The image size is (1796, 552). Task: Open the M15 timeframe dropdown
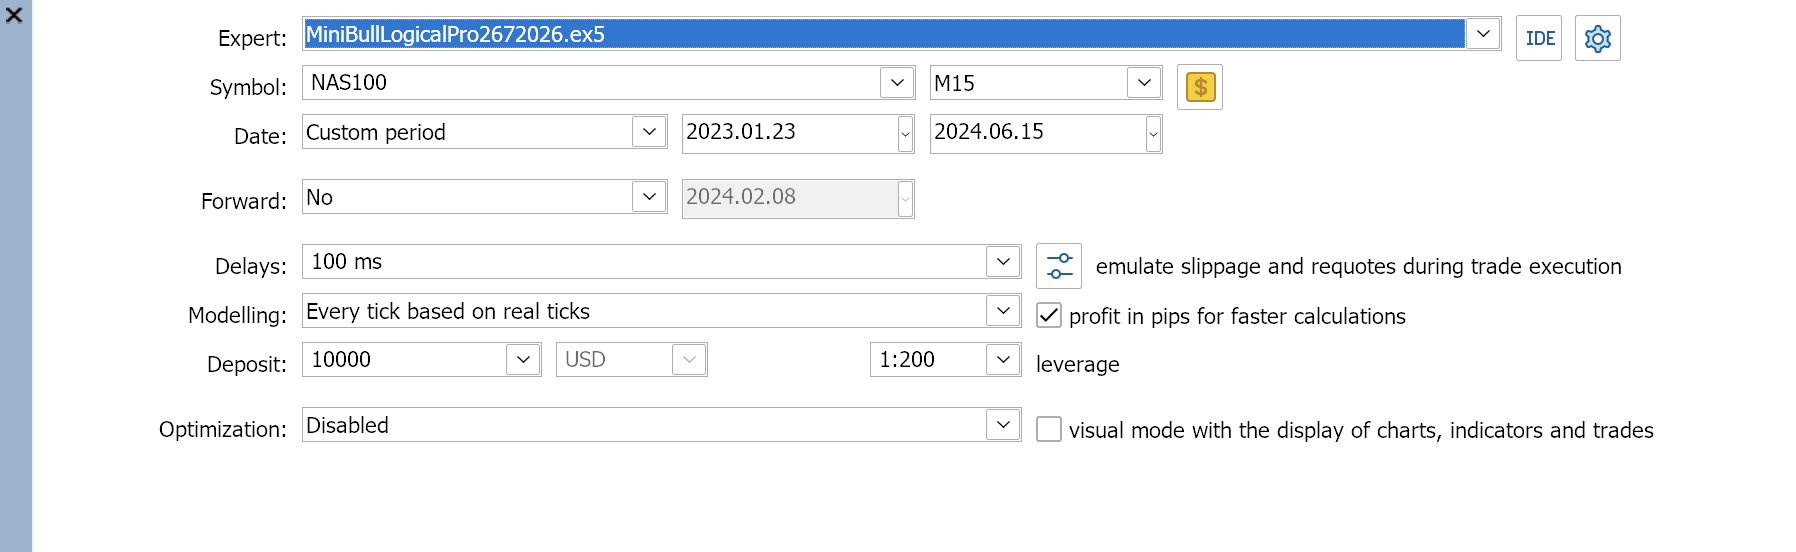tap(1144, 83)
